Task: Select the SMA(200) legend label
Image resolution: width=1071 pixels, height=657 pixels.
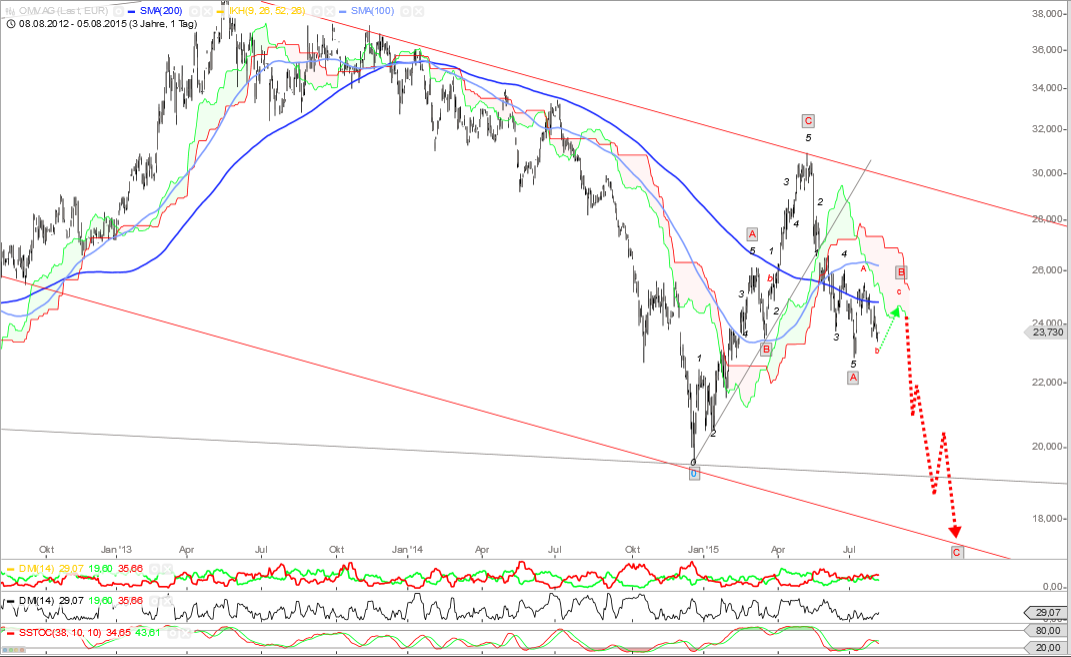Action: click(160, 10)
